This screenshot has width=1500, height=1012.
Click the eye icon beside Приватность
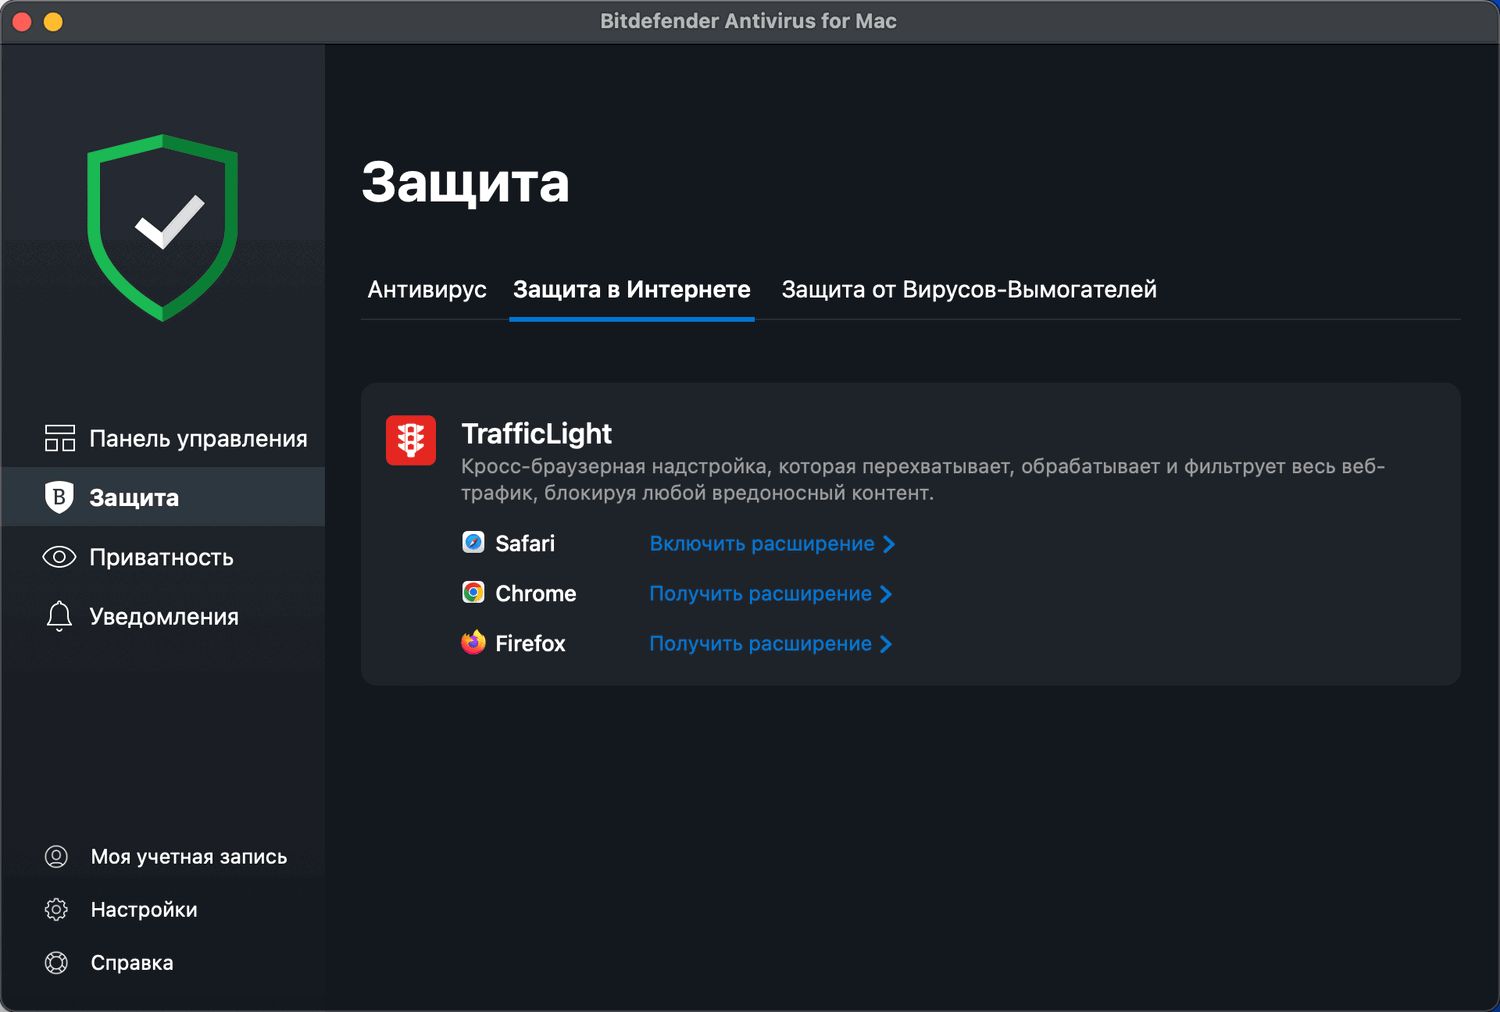pos(59,557)
